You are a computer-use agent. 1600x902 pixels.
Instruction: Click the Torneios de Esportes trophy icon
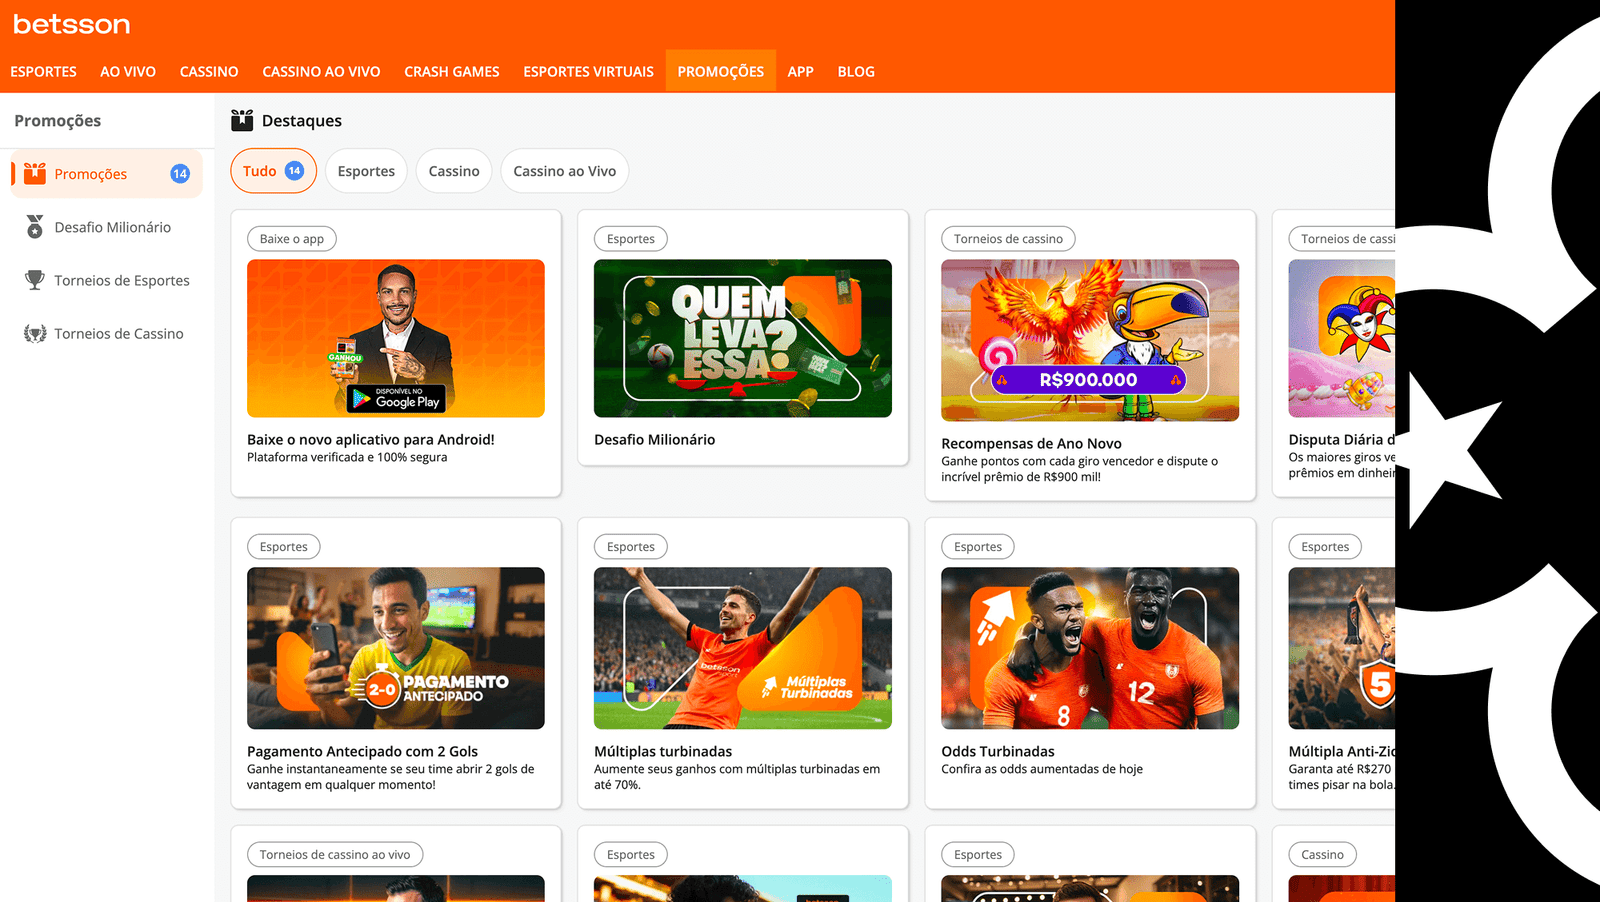[35, 280]
